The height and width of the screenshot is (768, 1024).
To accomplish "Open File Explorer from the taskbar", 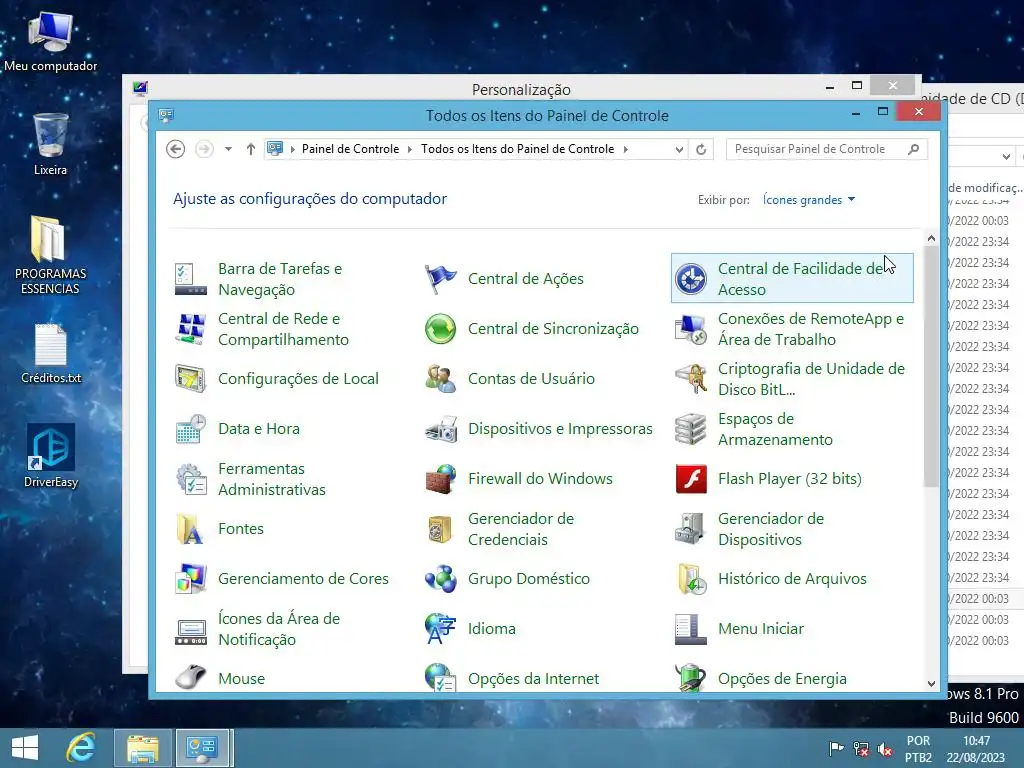I will click(143, 748).
